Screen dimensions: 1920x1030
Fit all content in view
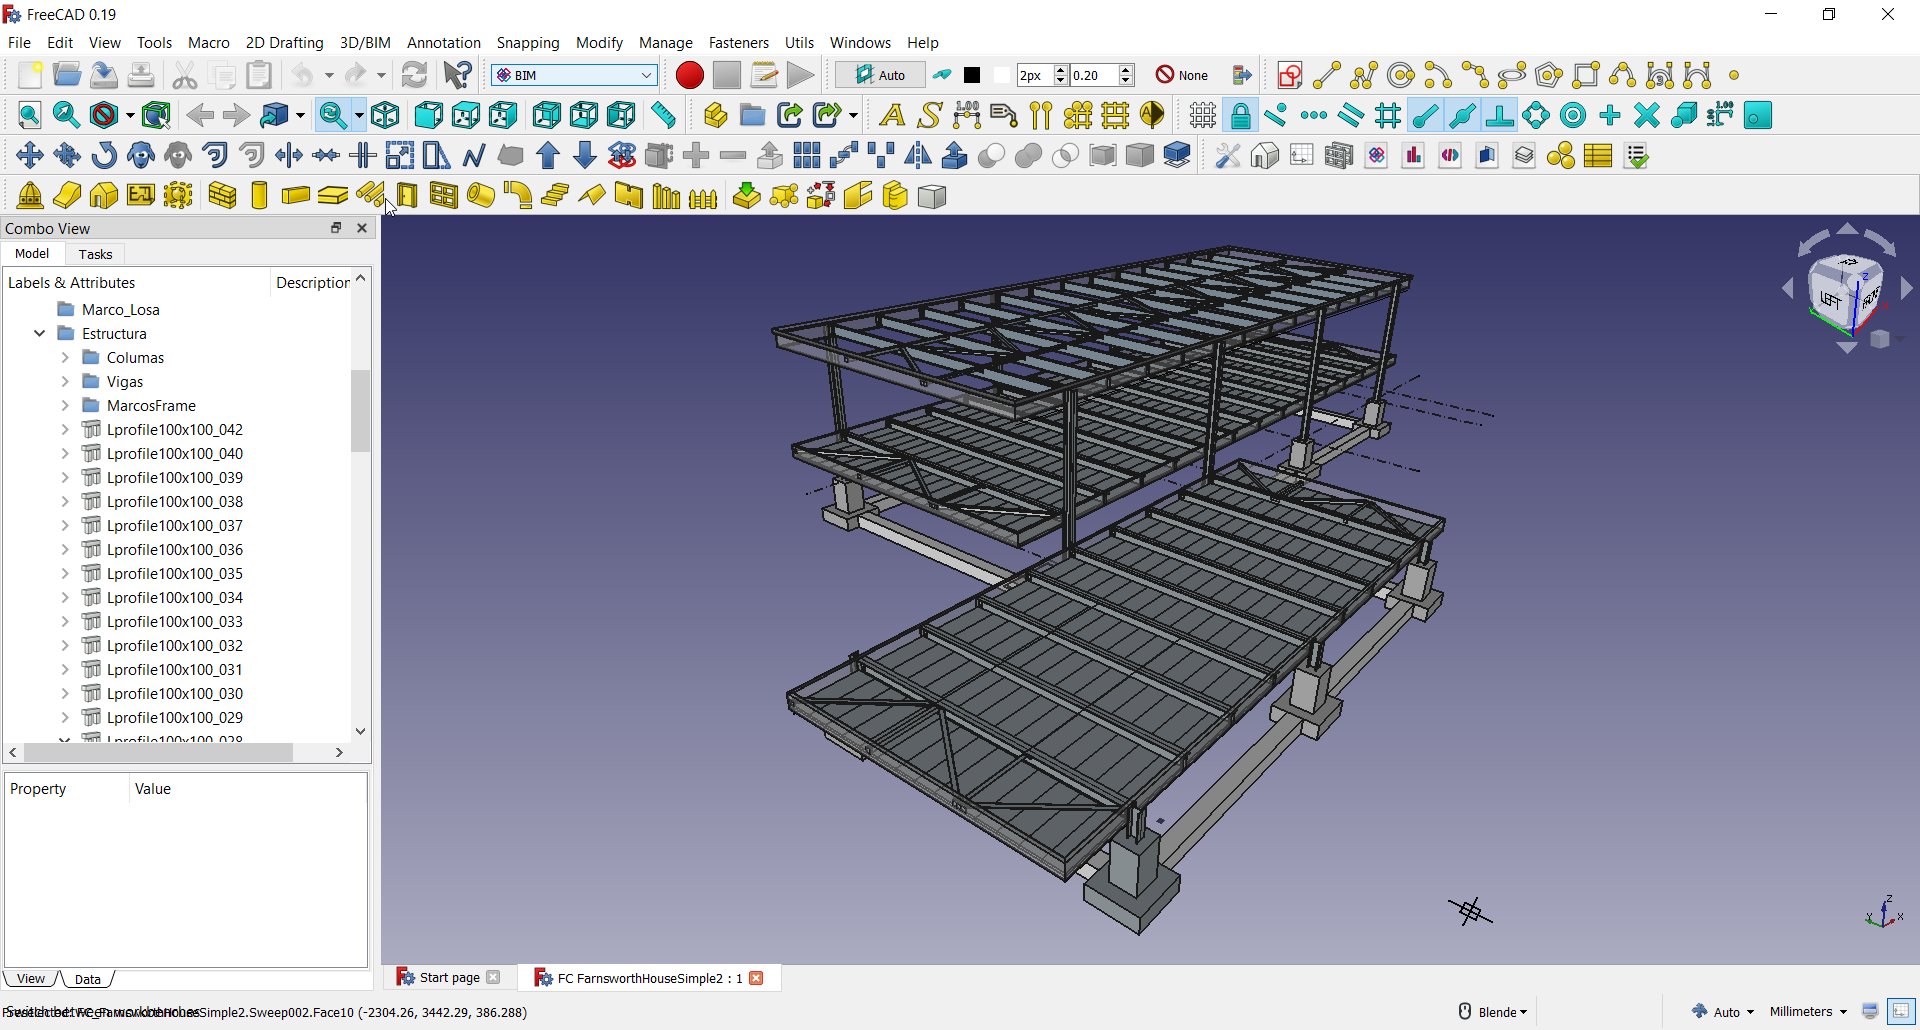click(30, 115)
